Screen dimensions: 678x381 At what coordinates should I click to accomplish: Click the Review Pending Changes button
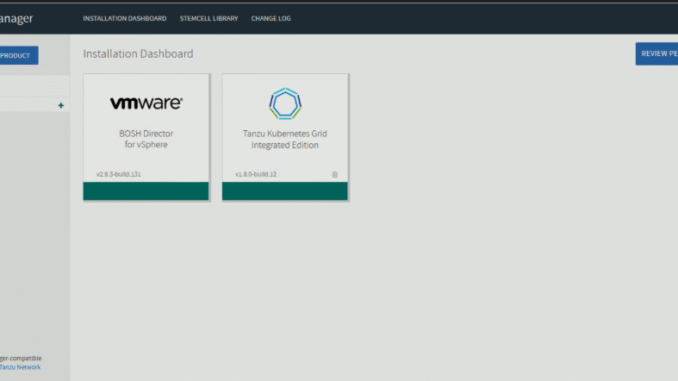coord(657,54)
